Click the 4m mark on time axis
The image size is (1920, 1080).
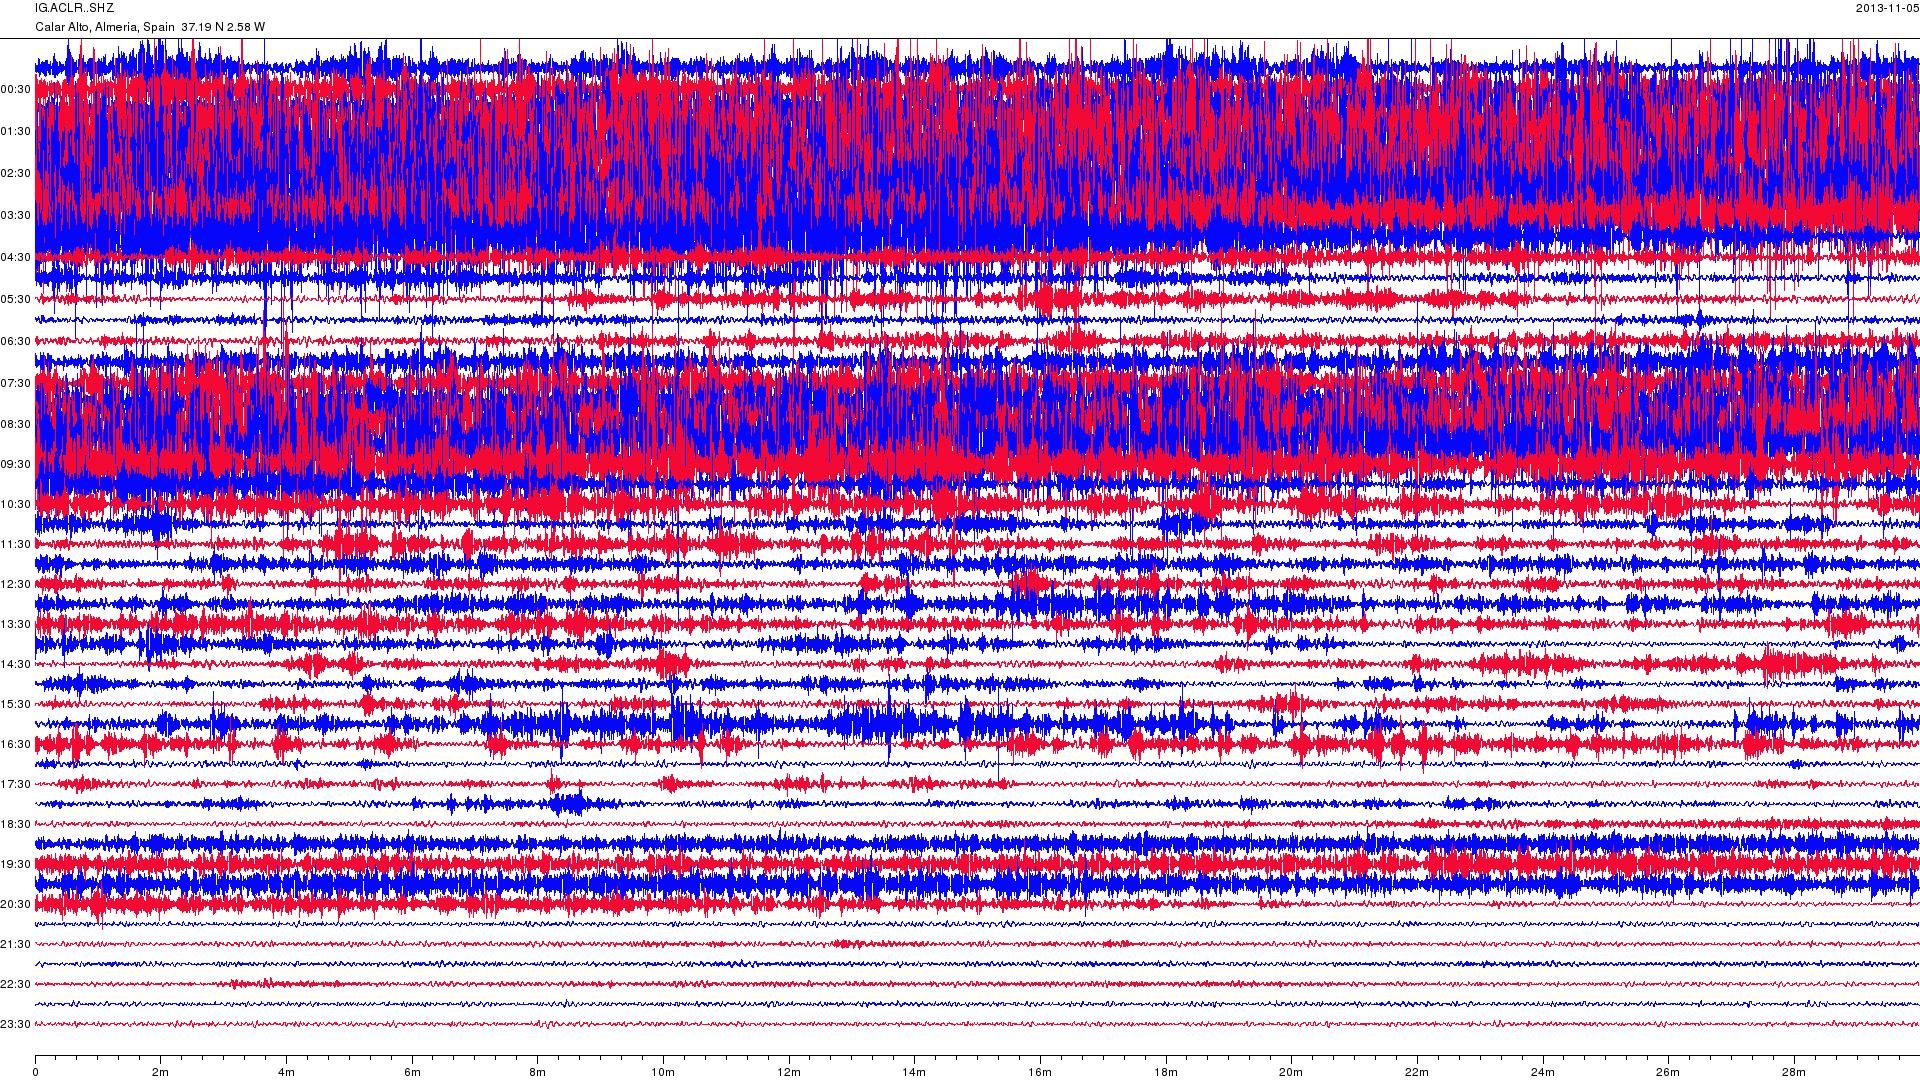point(286,1072)
